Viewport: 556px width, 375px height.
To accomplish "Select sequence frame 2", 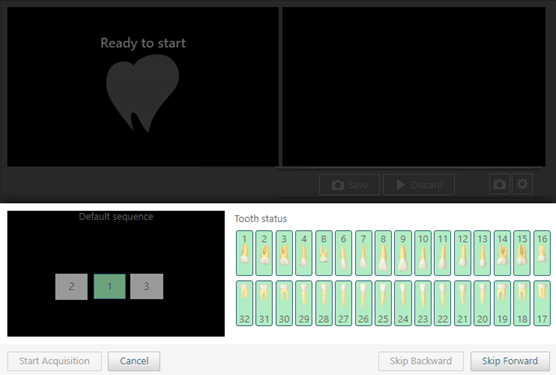I will coord(71,286).
